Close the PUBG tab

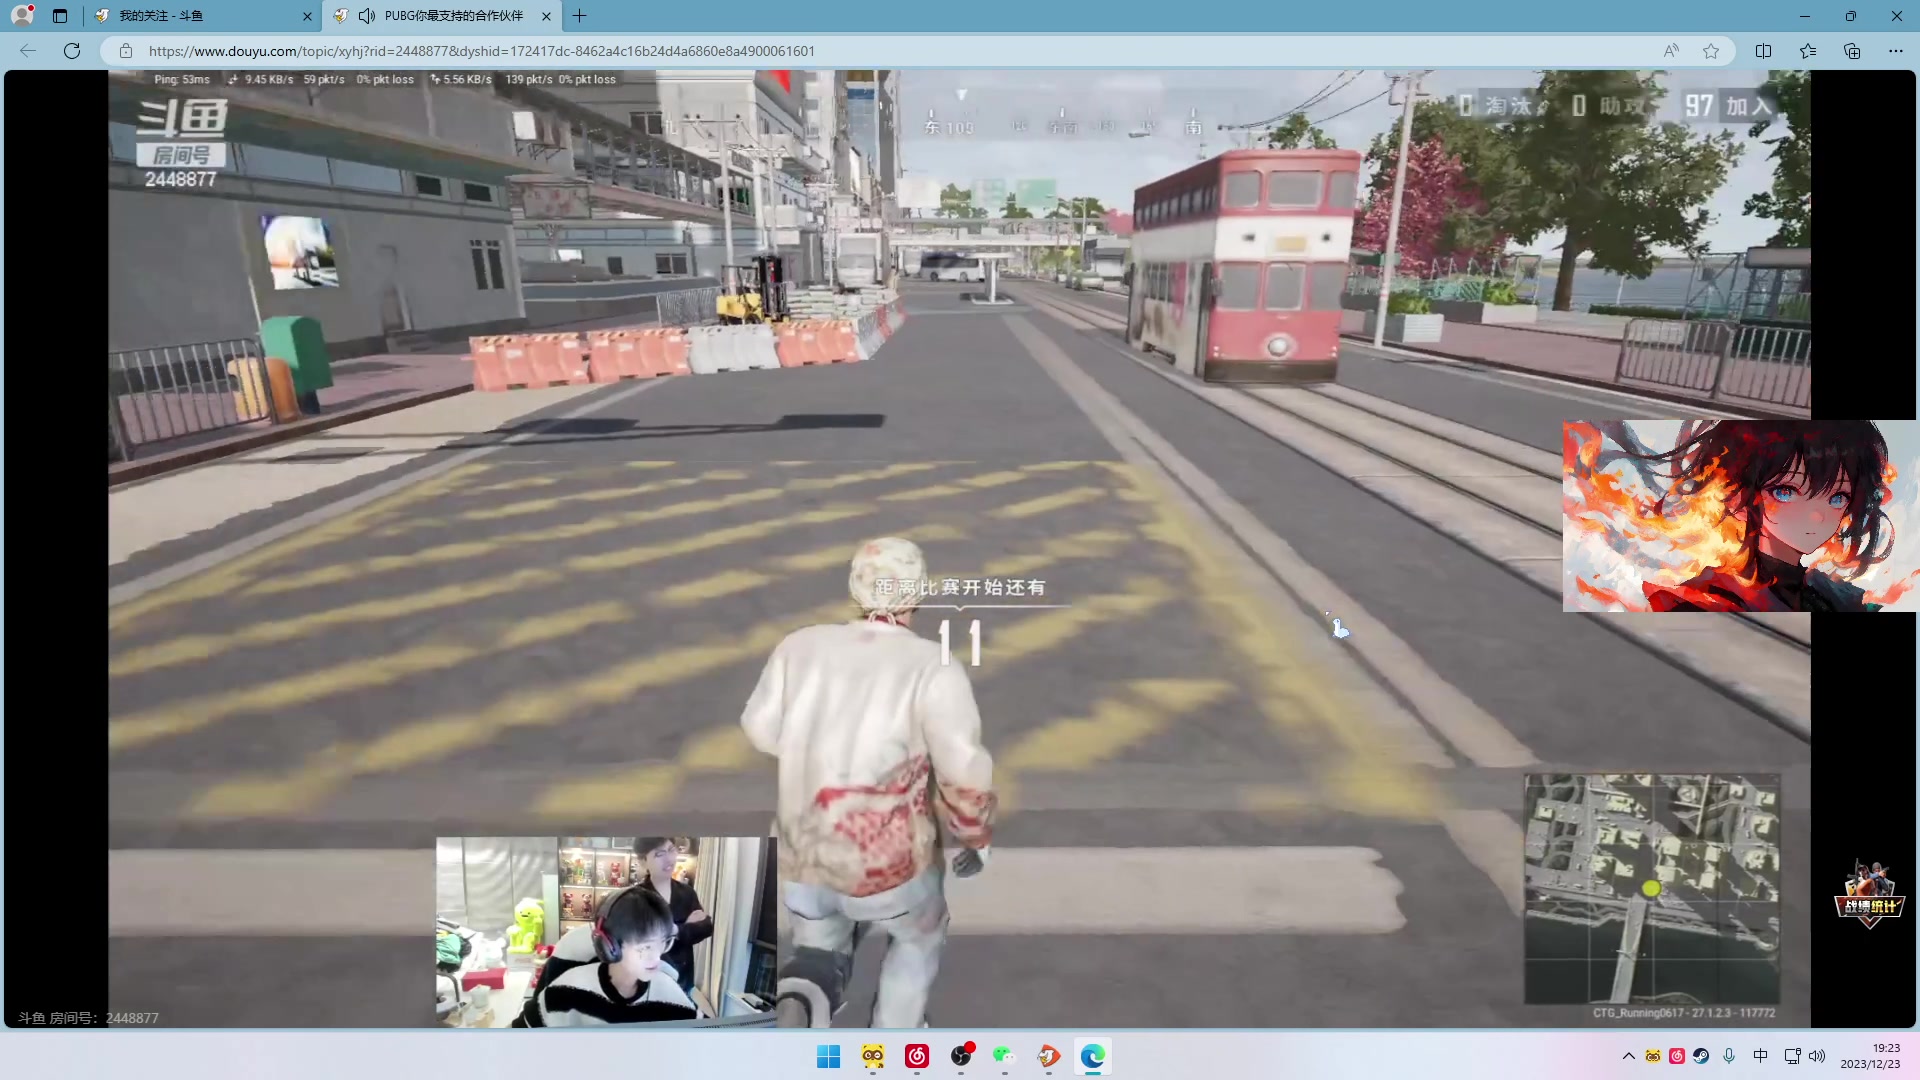[x=546, y=16]
